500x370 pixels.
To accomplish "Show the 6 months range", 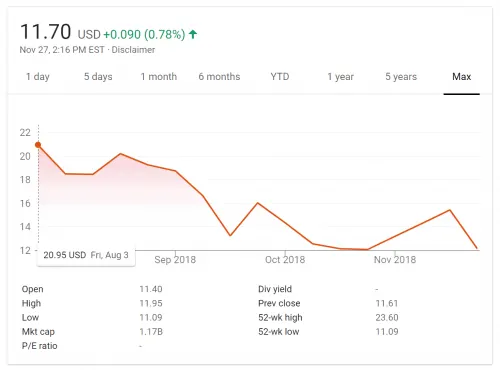I will pos(219,77).
